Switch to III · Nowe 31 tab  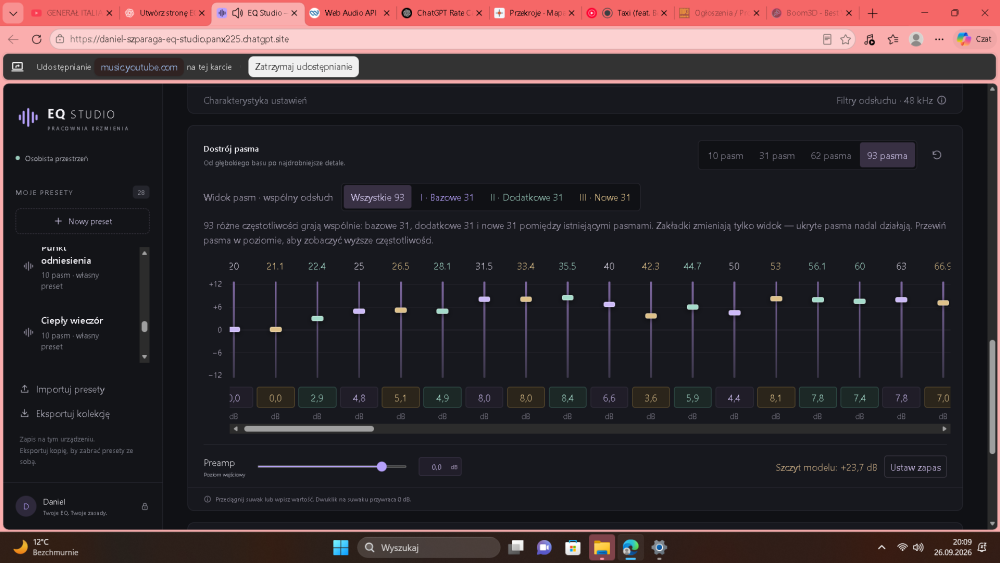605,198
